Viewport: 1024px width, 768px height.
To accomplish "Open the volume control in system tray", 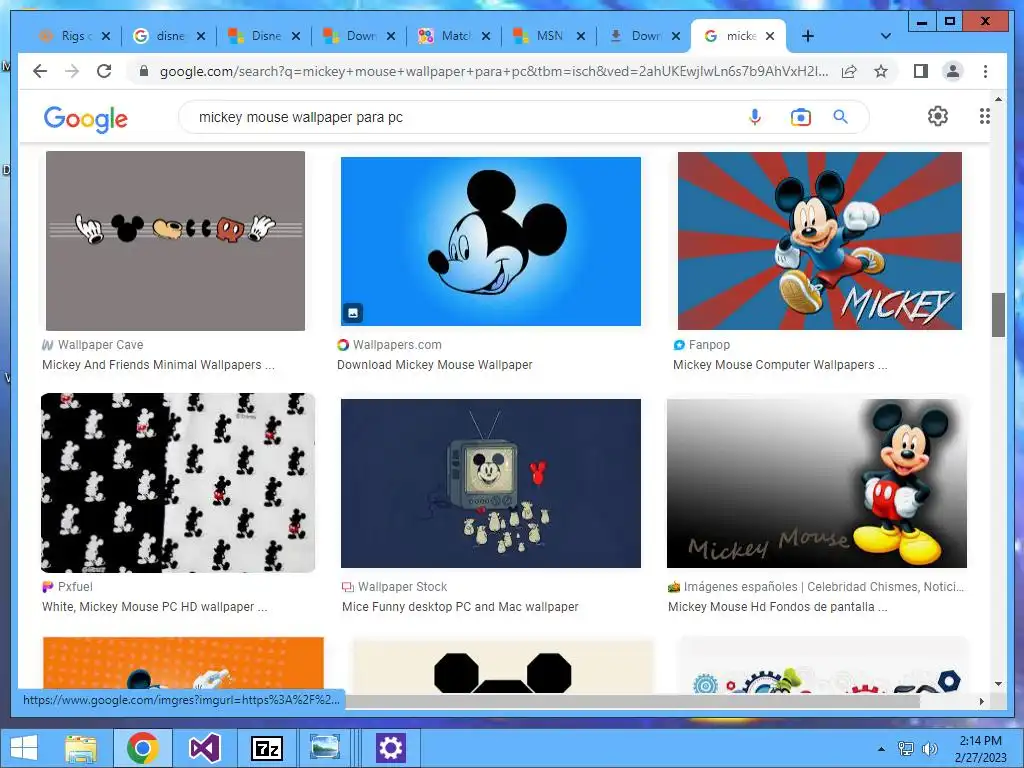I will (929, 749).
